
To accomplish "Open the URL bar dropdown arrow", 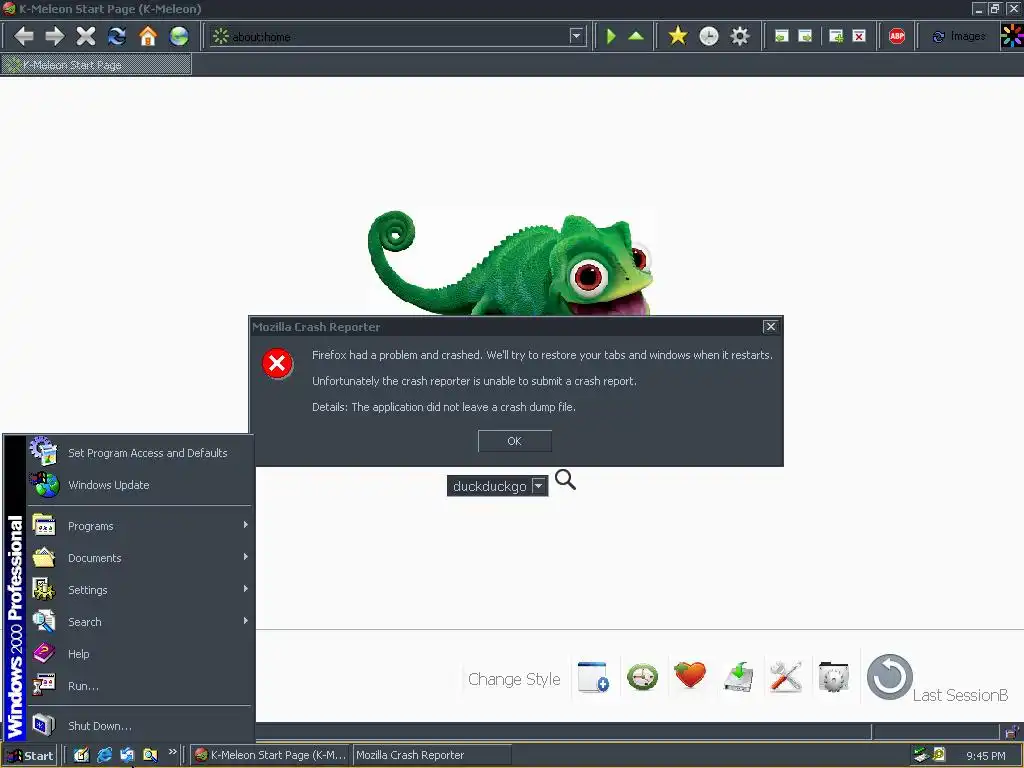I will 576,36.
